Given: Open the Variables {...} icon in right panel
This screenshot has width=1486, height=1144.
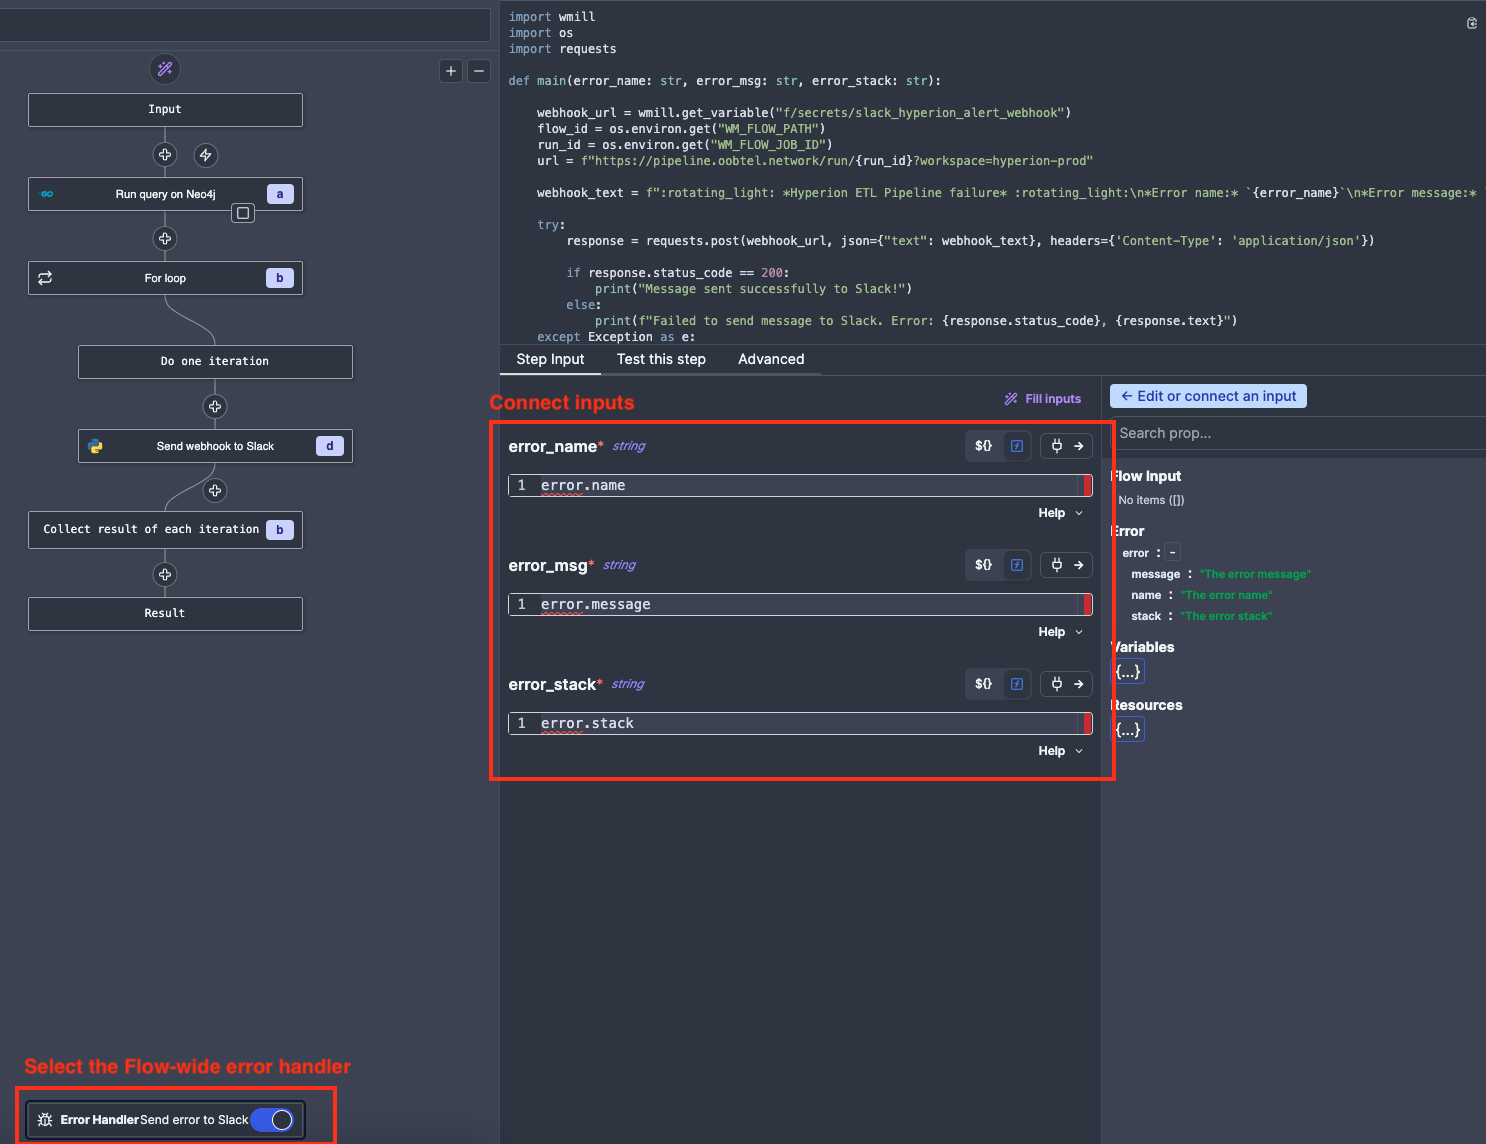Looking at the screenshot, I should click(x=1128, y=671).
